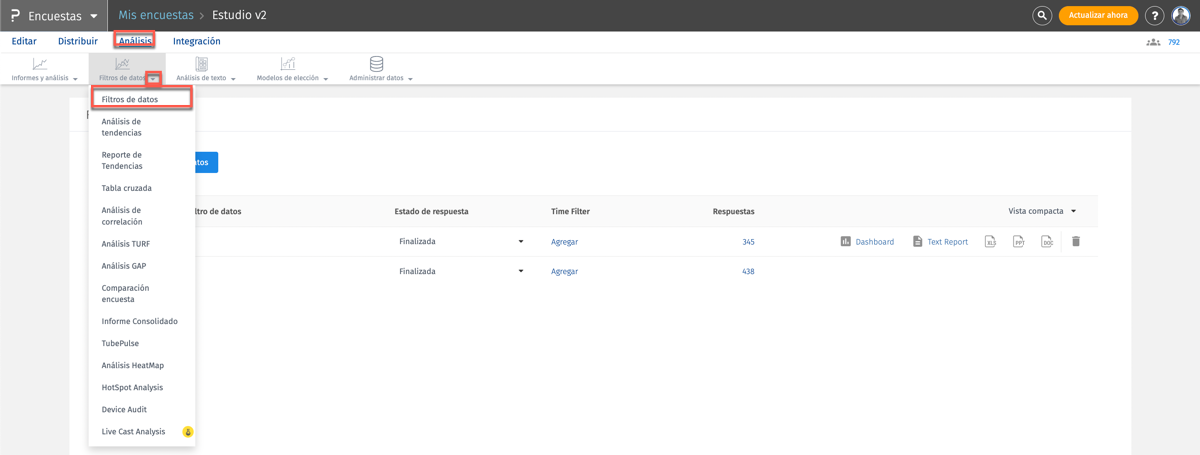
Task: Click the search magnifier icon
Action: coord(1041,16)
